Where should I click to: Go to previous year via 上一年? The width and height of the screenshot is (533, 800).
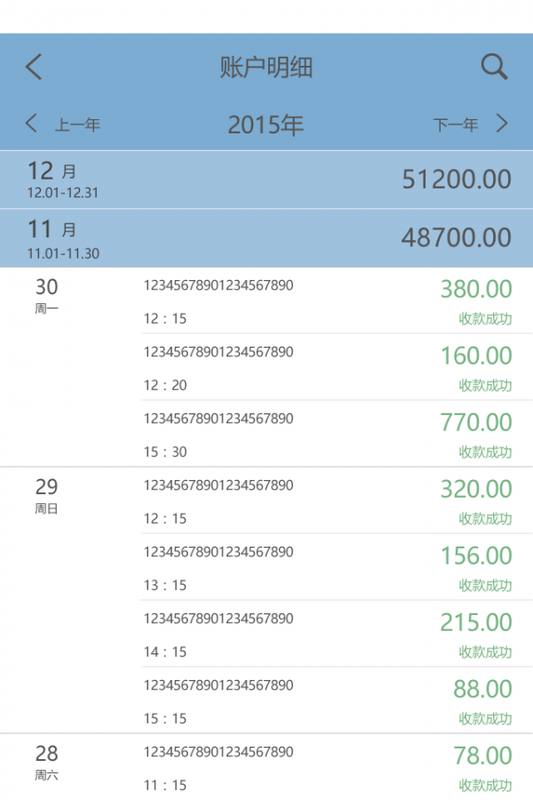78,124
